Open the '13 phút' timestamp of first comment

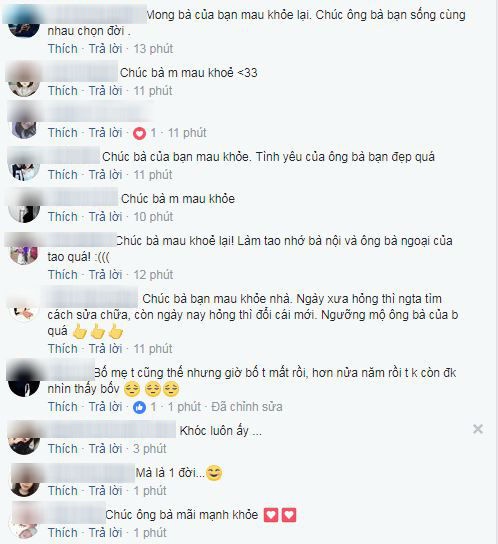[153, 49]
